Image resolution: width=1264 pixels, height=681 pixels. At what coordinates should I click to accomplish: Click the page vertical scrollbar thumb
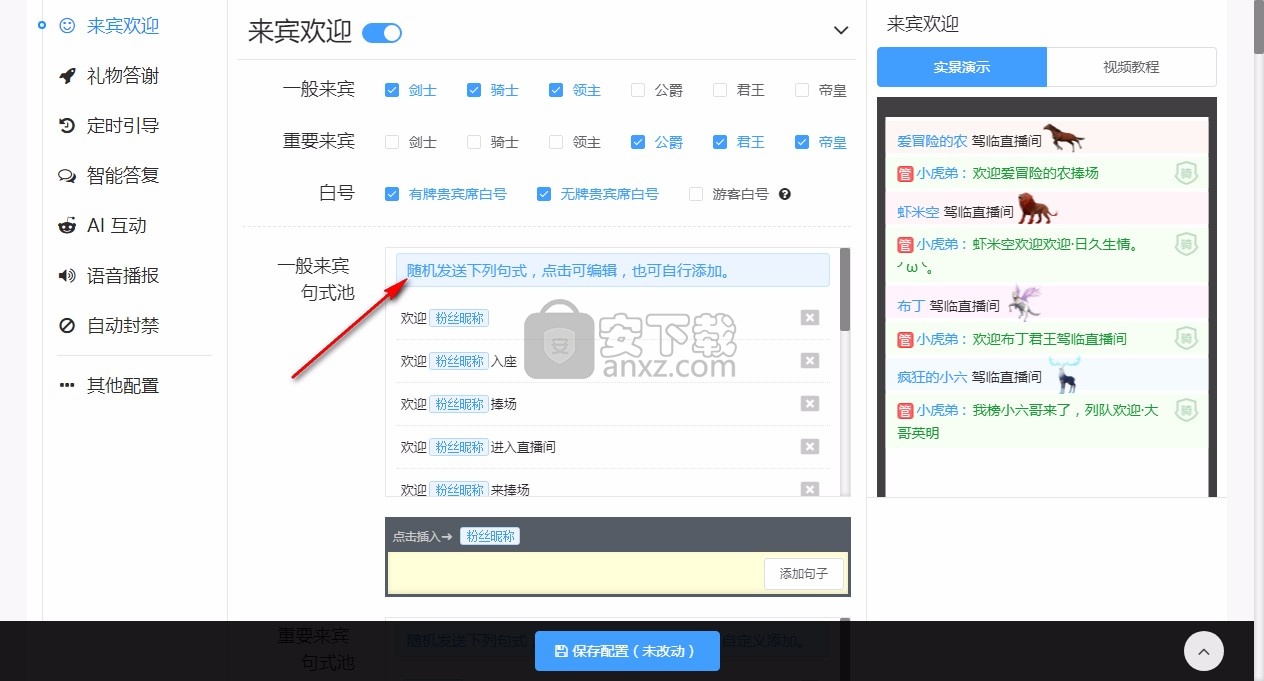coord(1258,26)
